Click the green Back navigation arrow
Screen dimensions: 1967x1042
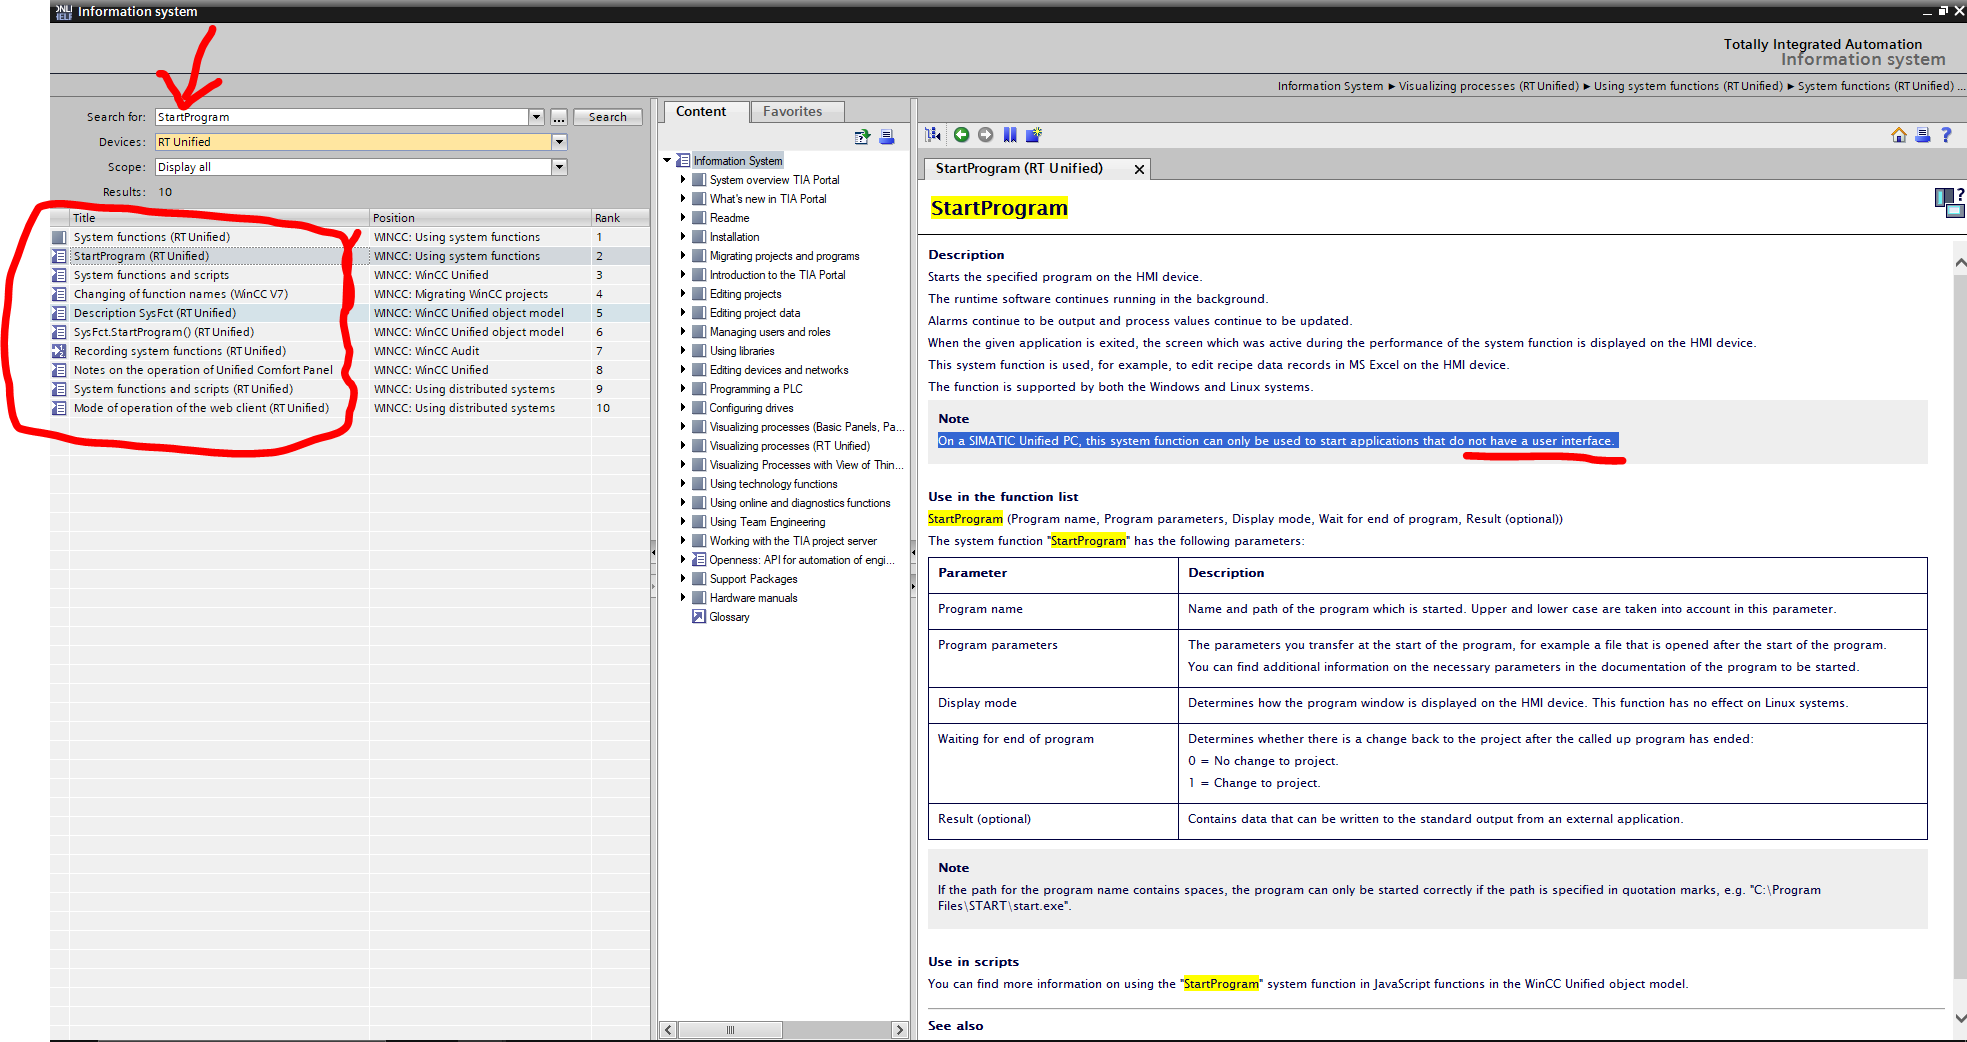point(961,135)
